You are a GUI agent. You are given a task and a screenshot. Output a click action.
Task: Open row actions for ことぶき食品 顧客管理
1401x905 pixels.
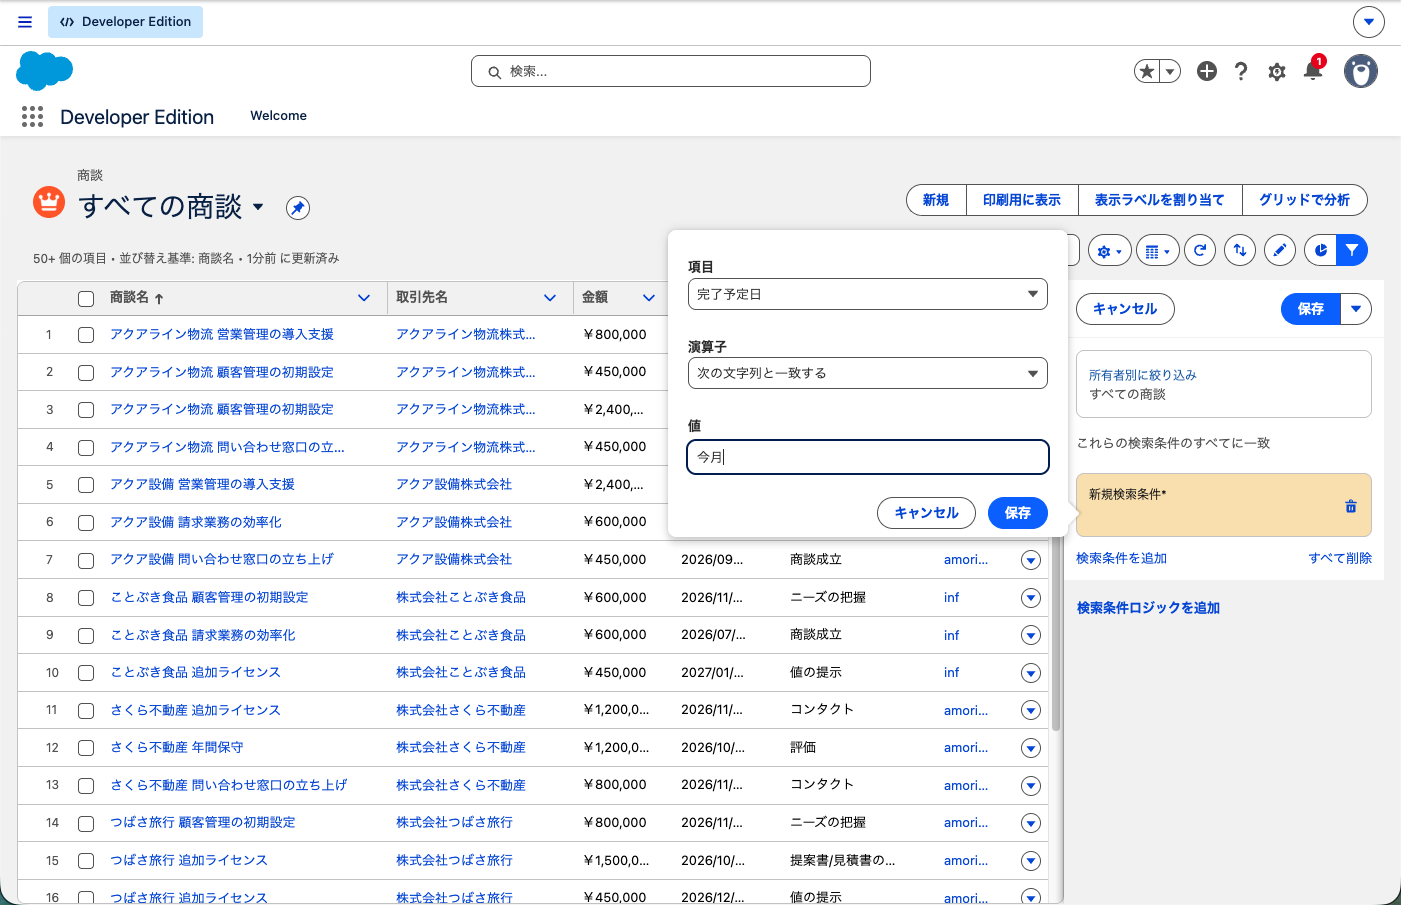click(x=1031, y=598)
